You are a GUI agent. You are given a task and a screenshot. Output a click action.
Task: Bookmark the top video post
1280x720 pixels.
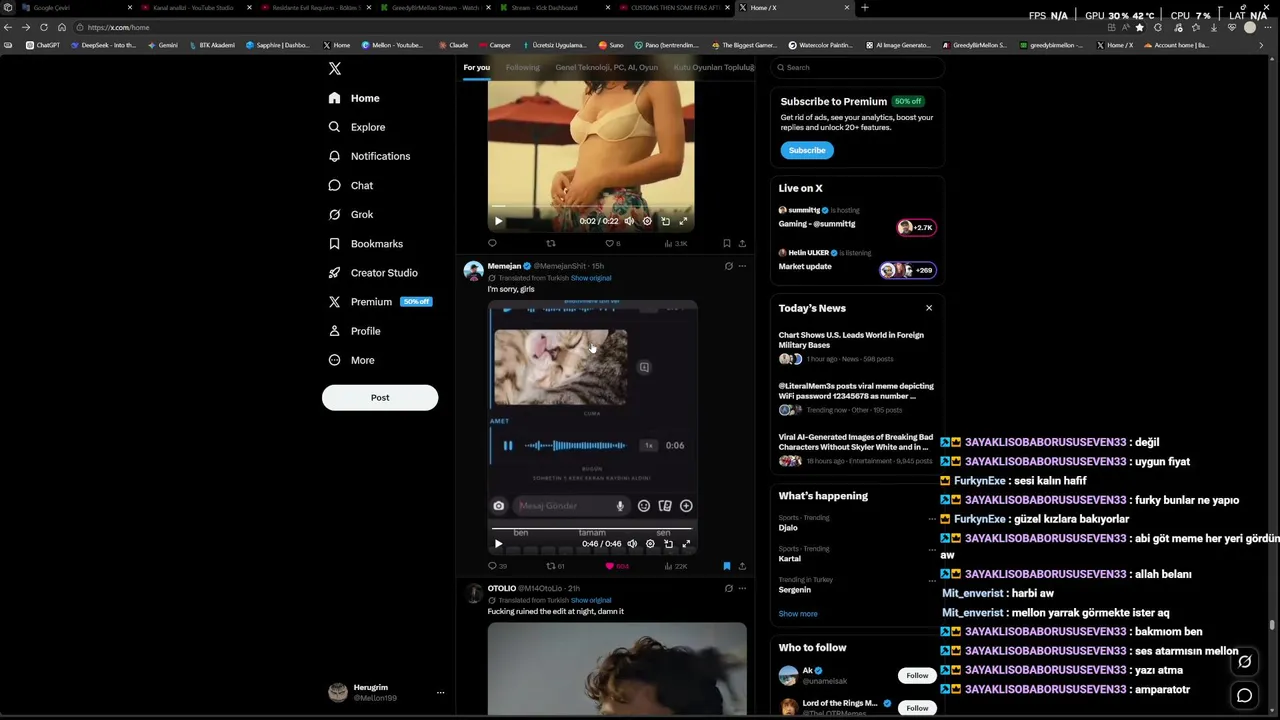point(727,243)
